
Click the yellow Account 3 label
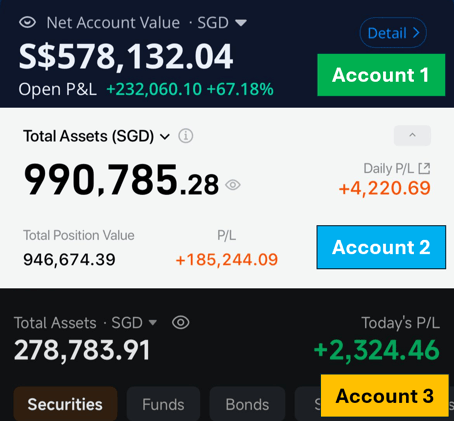click(385, 396)
